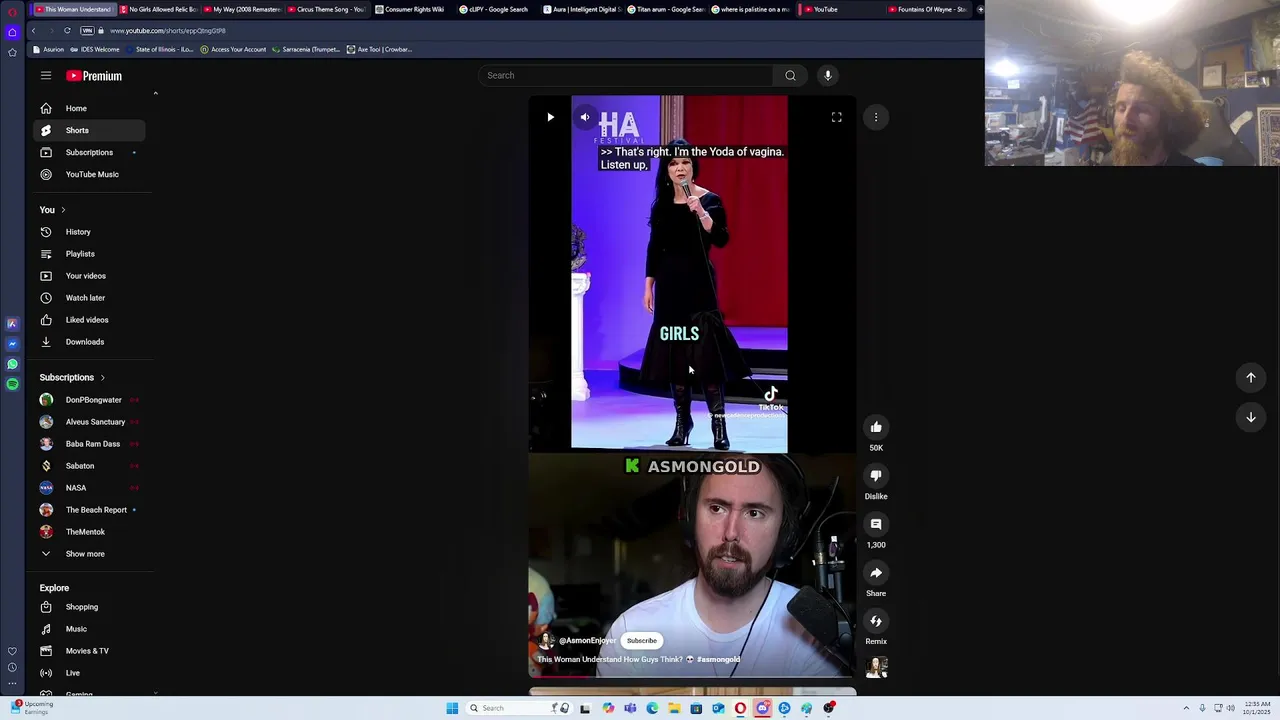1280x720 pixels.
Task: Switch to My Way (2008 Remaster) tab
Action: click(x=242, y=9)
